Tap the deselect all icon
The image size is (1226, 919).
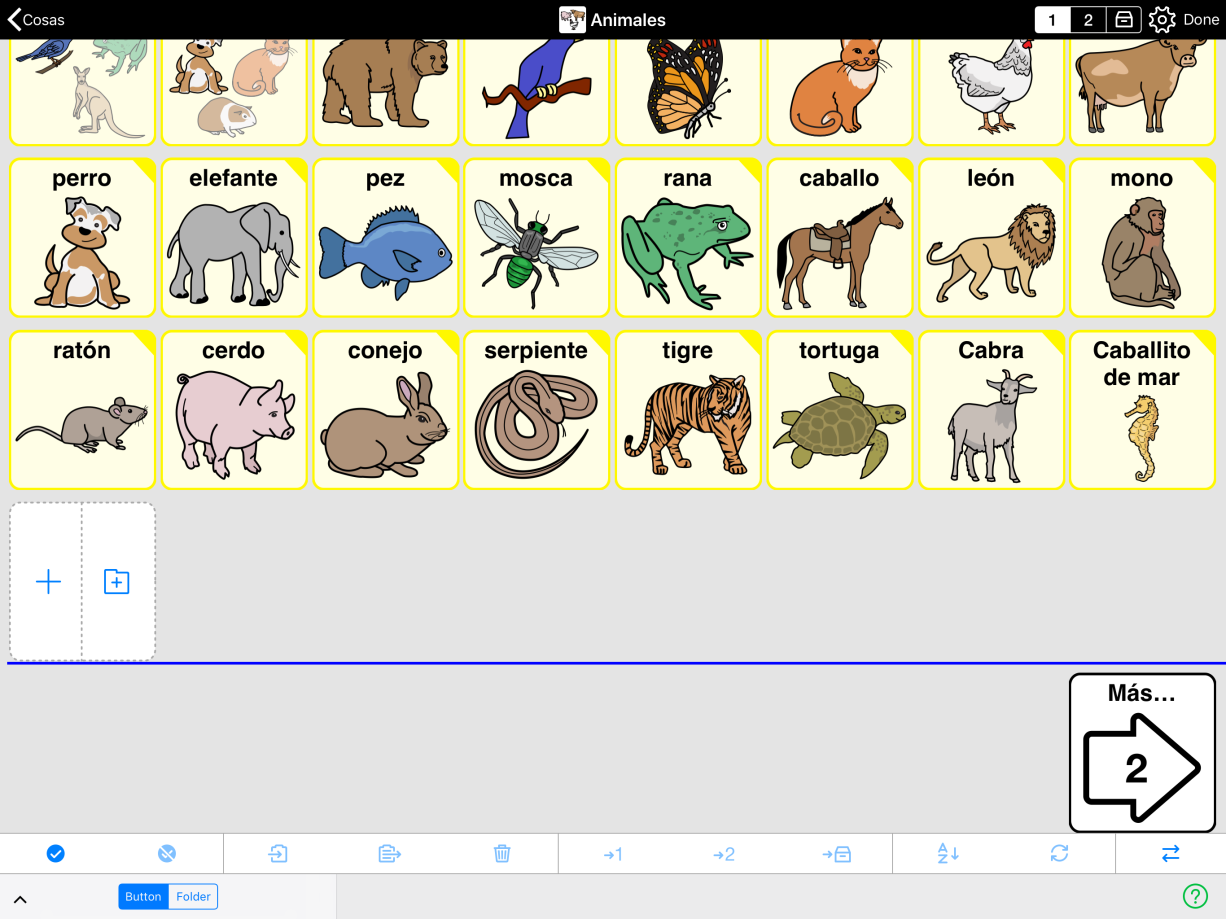coord(167,853)
